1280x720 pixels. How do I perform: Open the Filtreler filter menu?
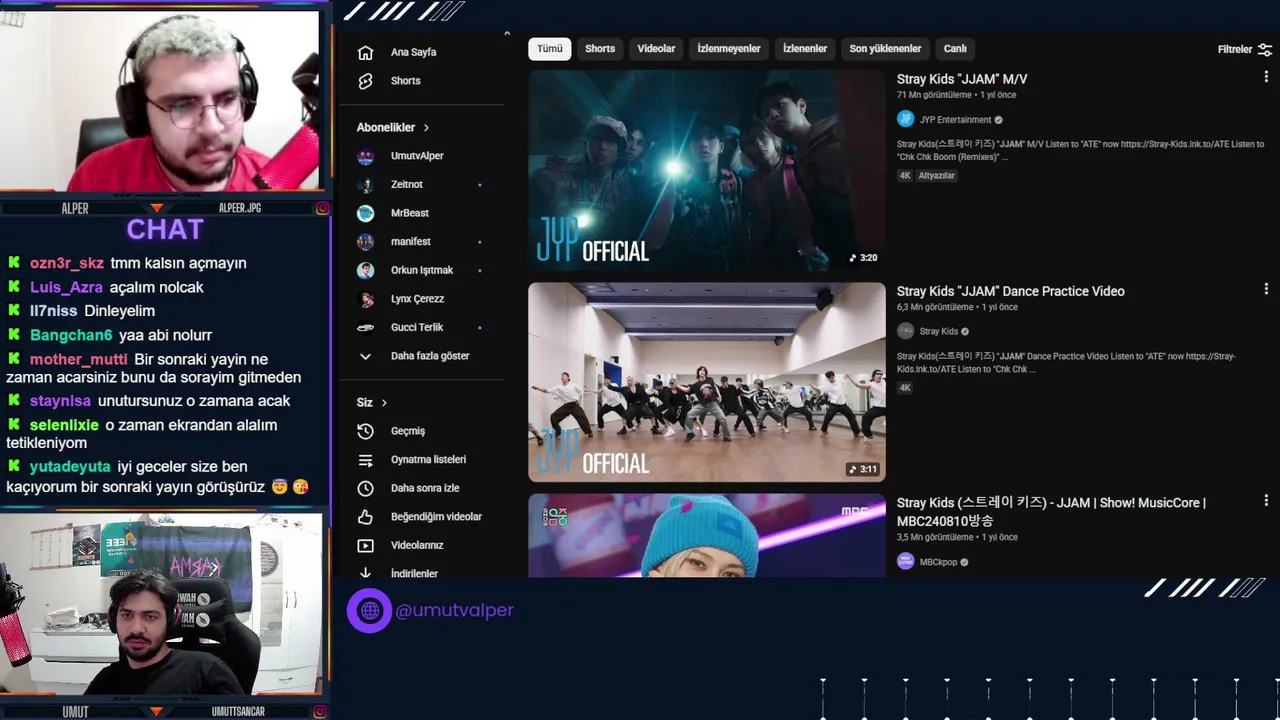[x=1244, y=49]
